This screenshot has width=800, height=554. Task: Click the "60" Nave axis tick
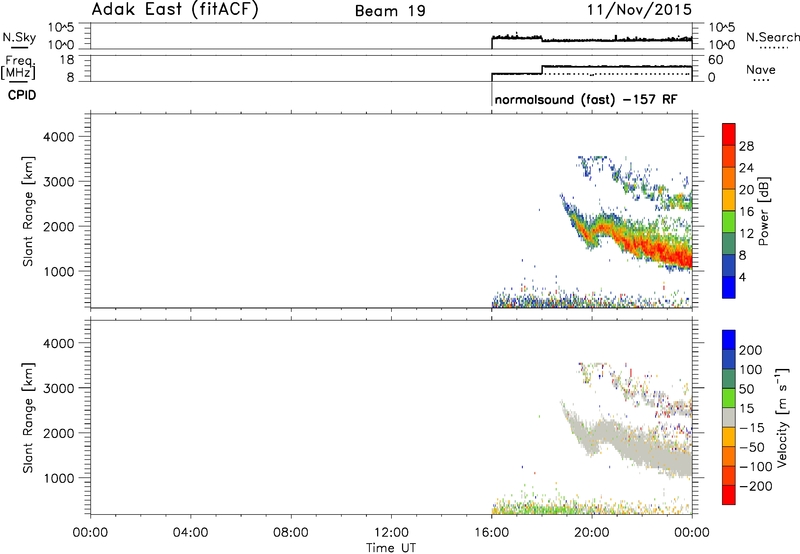click(716, 60)
